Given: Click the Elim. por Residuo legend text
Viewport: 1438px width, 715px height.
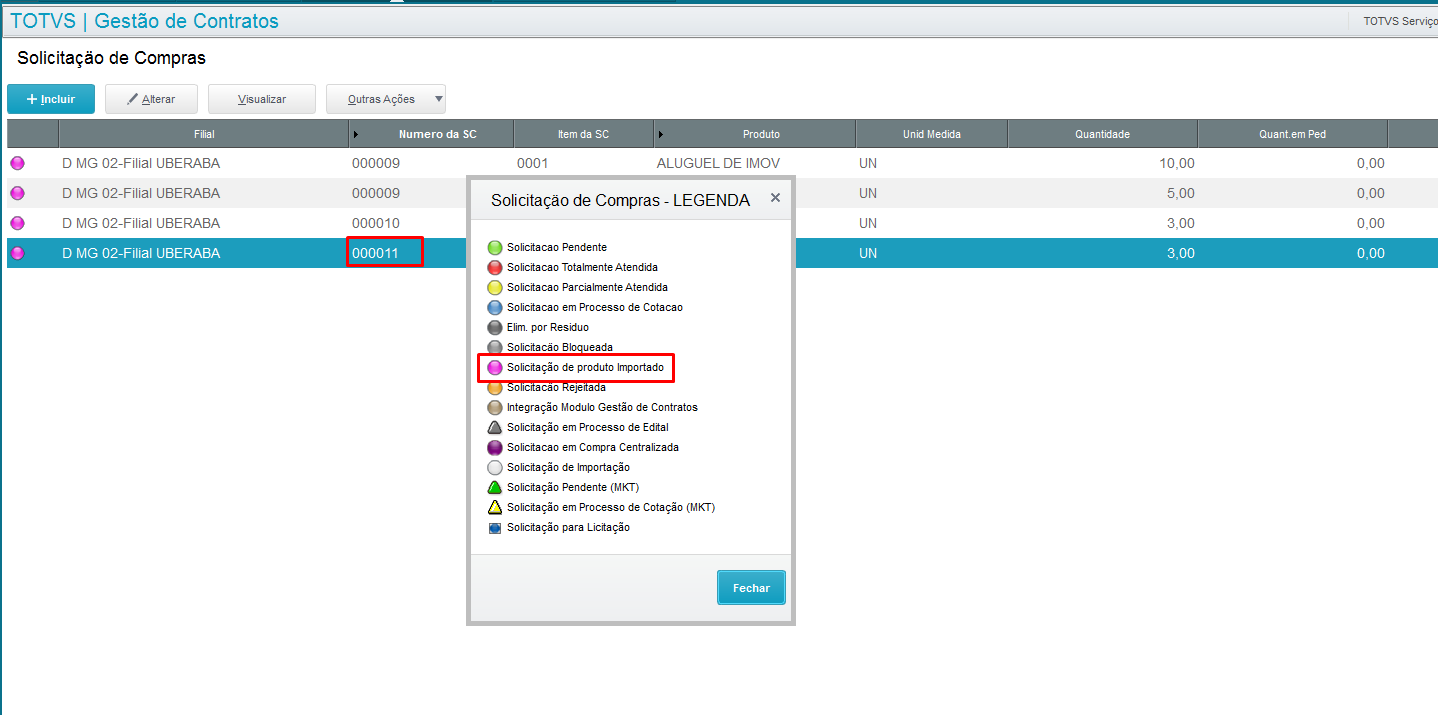Looking at the screenshot, I should click(548, 327).
